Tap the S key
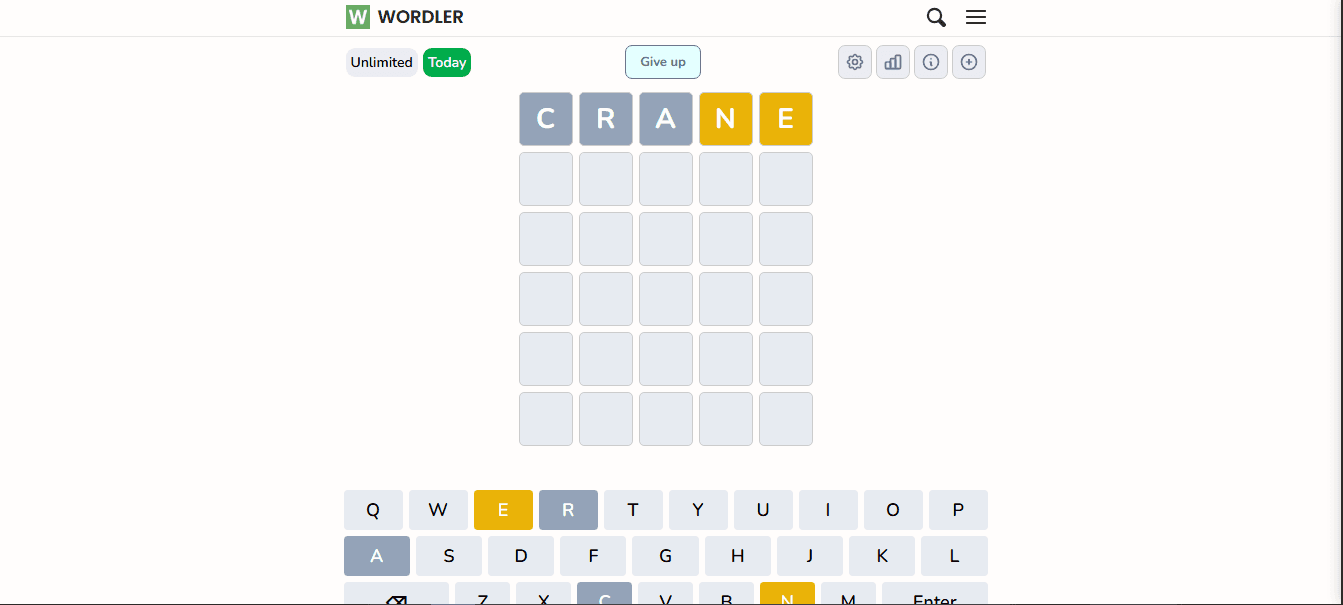1343x605 pixels. [x=449, y=556]
